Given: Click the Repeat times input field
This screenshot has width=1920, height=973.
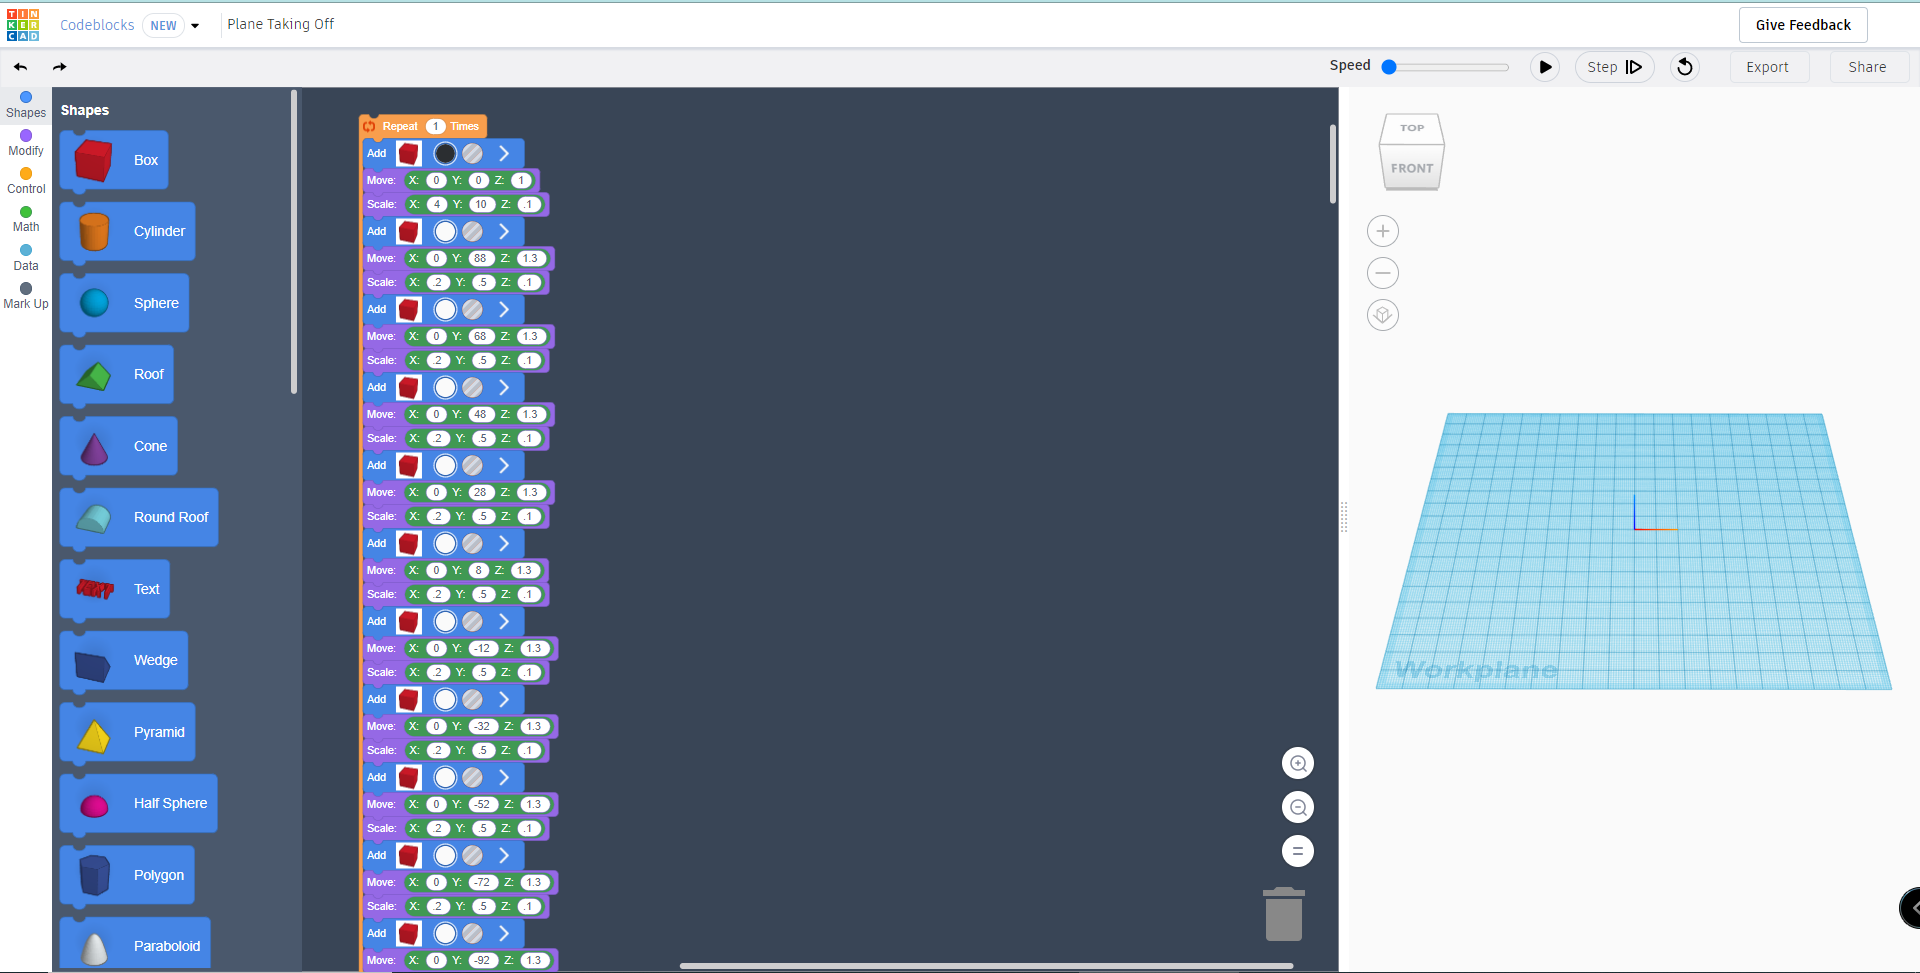Looking at the screenshot, I should [434, 126].
